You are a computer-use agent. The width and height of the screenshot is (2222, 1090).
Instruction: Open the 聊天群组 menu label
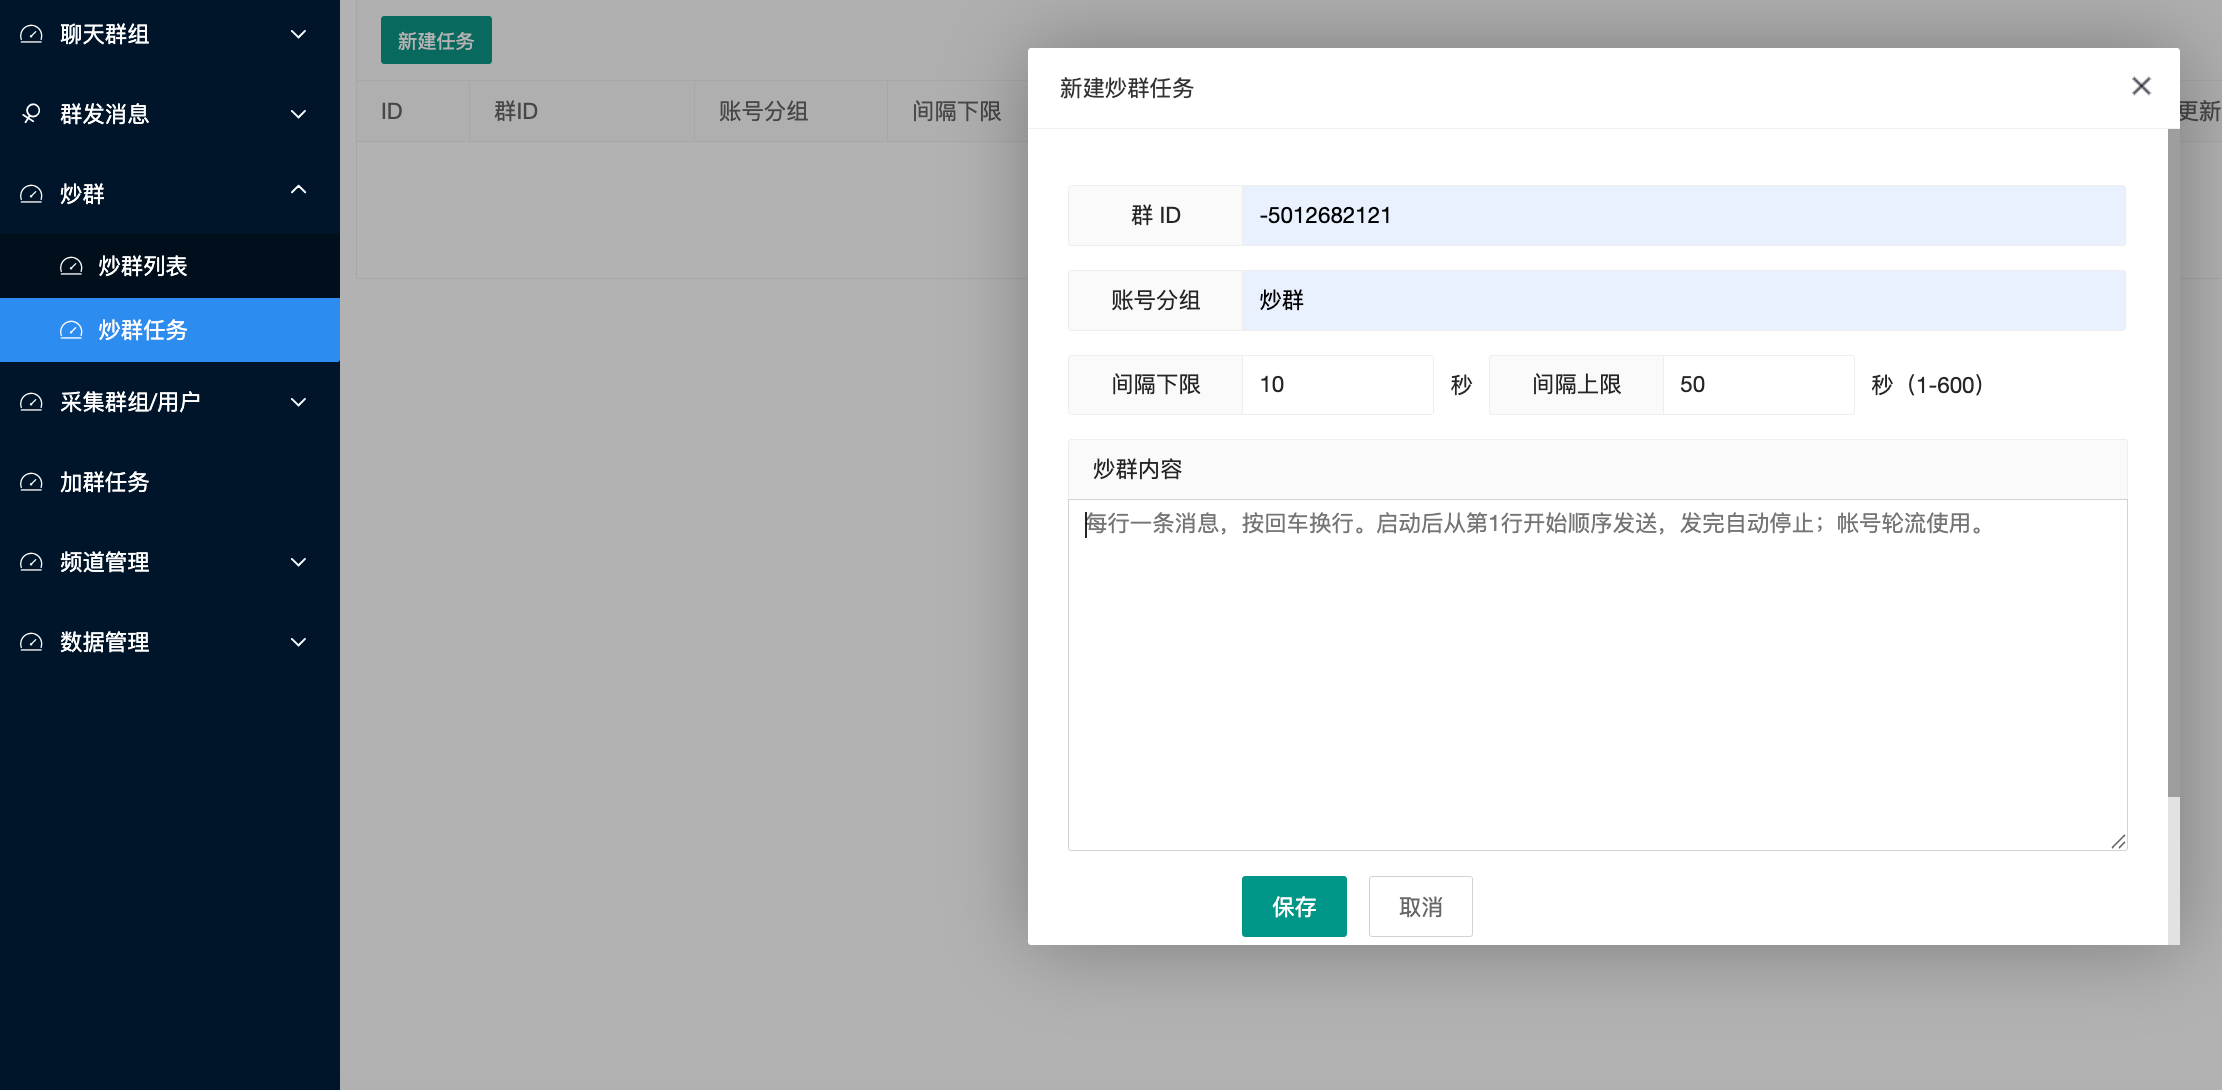click(x=104, y=34)
